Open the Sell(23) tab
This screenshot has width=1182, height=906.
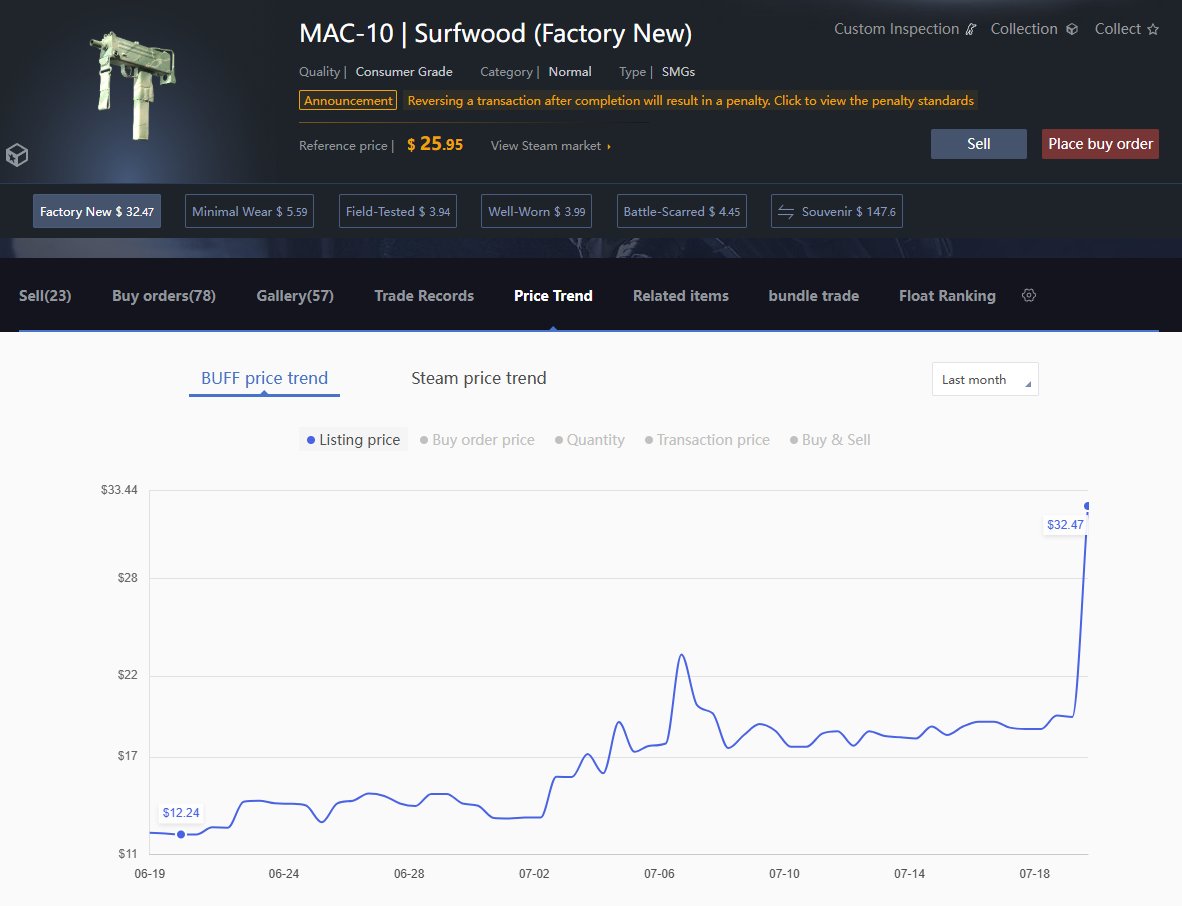[x=45, y=295]
